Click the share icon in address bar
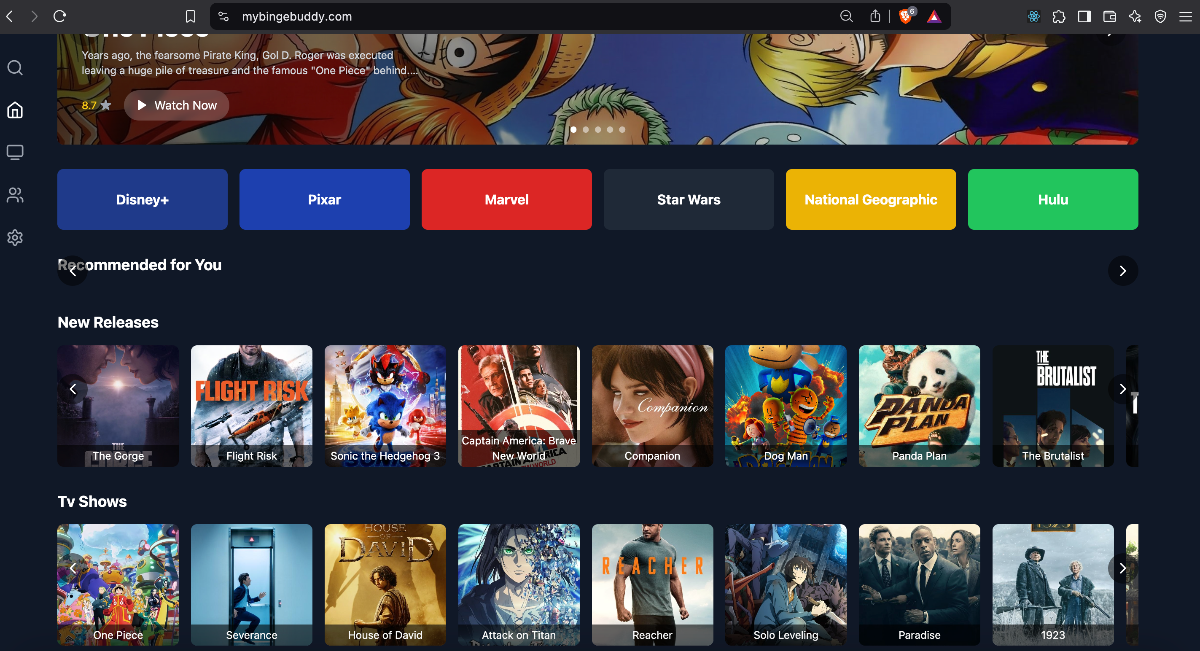This screenshot has width=1200, height=651. (875, 16)
